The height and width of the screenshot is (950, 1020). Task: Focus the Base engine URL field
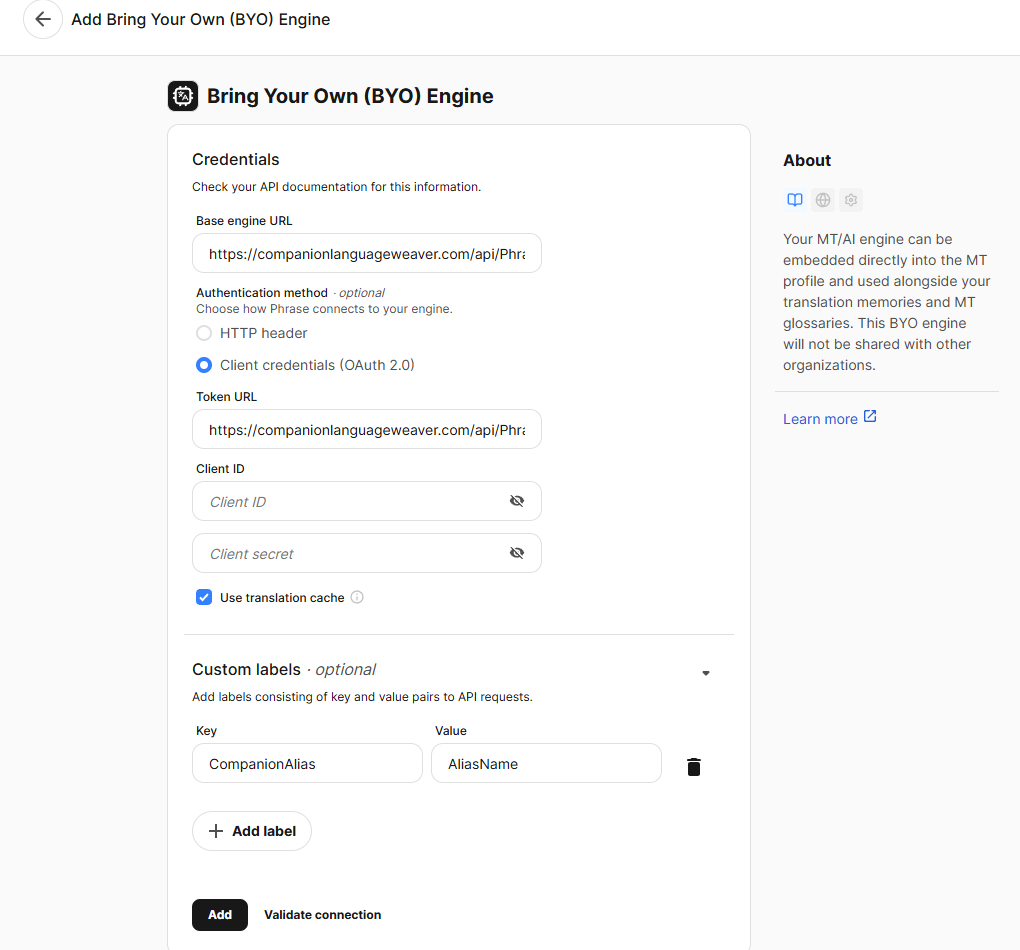click(x=367, y=253)
